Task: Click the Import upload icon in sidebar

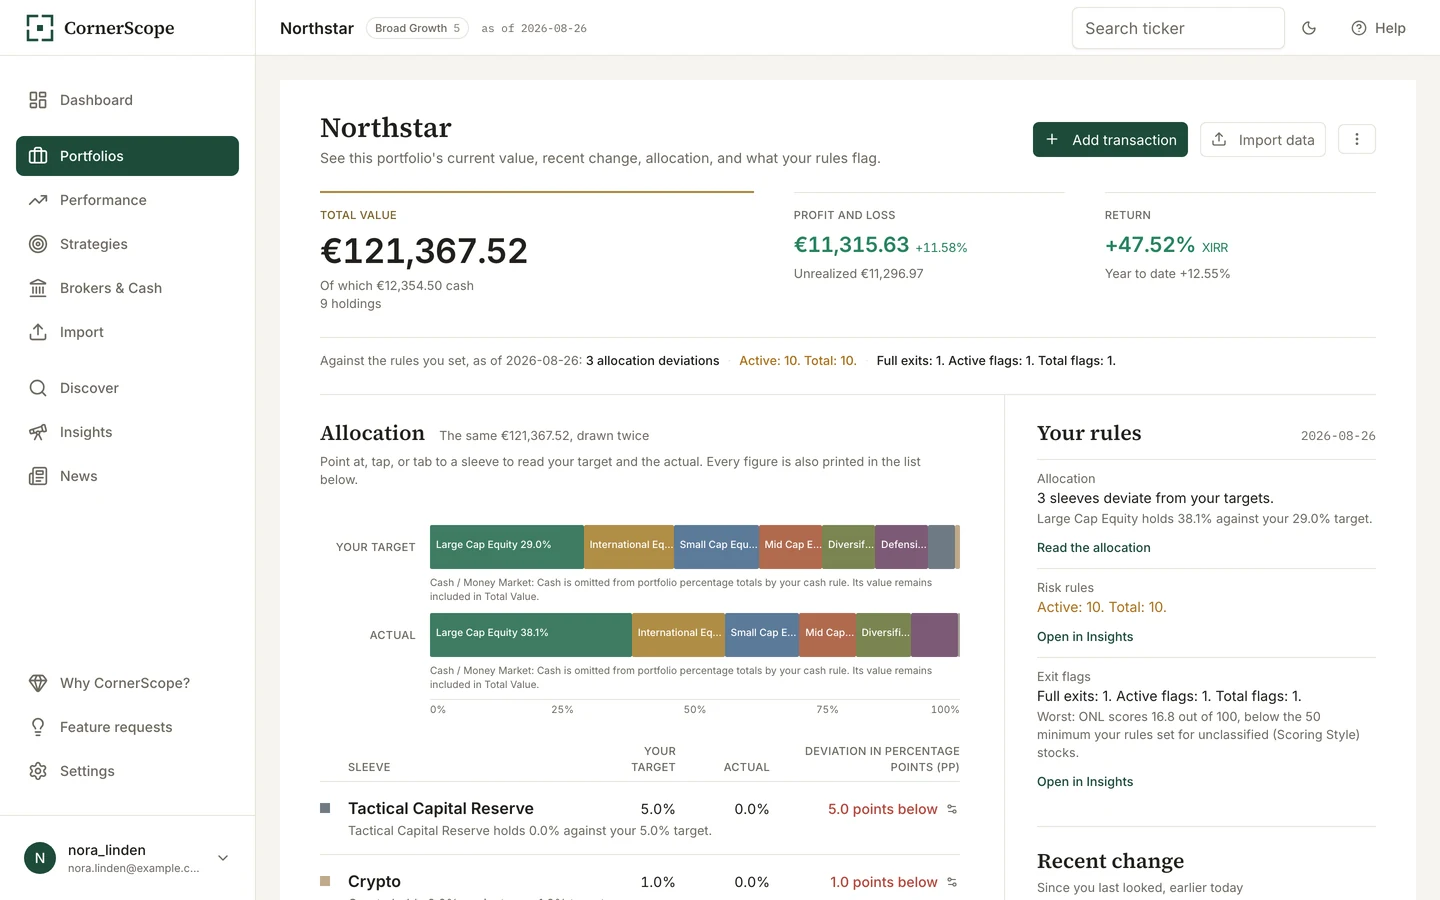Action: 38,332
